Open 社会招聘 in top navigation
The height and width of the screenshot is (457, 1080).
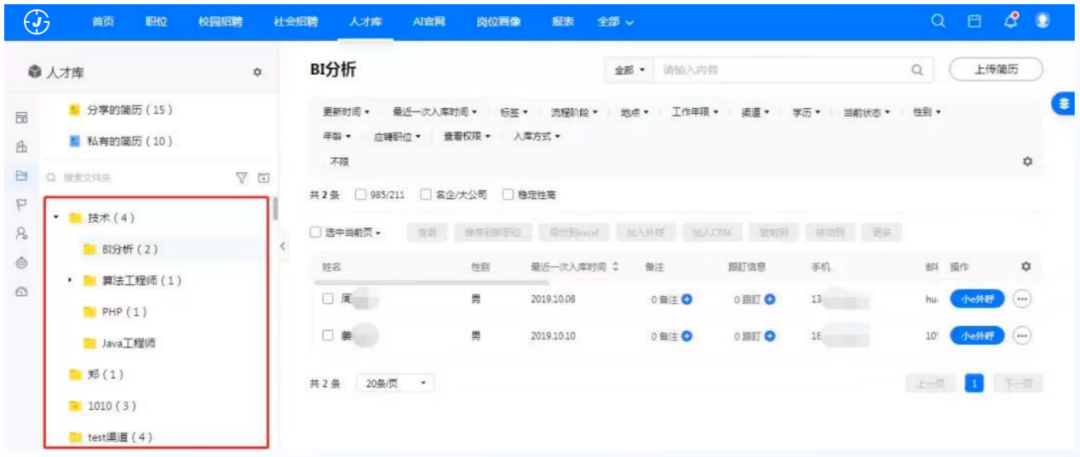point(295,21)
